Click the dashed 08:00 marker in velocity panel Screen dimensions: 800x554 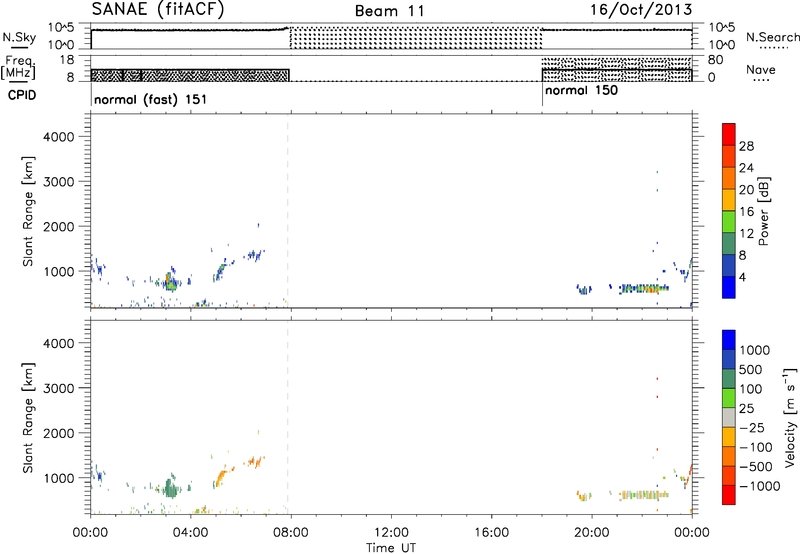click(x=288, y=418)
